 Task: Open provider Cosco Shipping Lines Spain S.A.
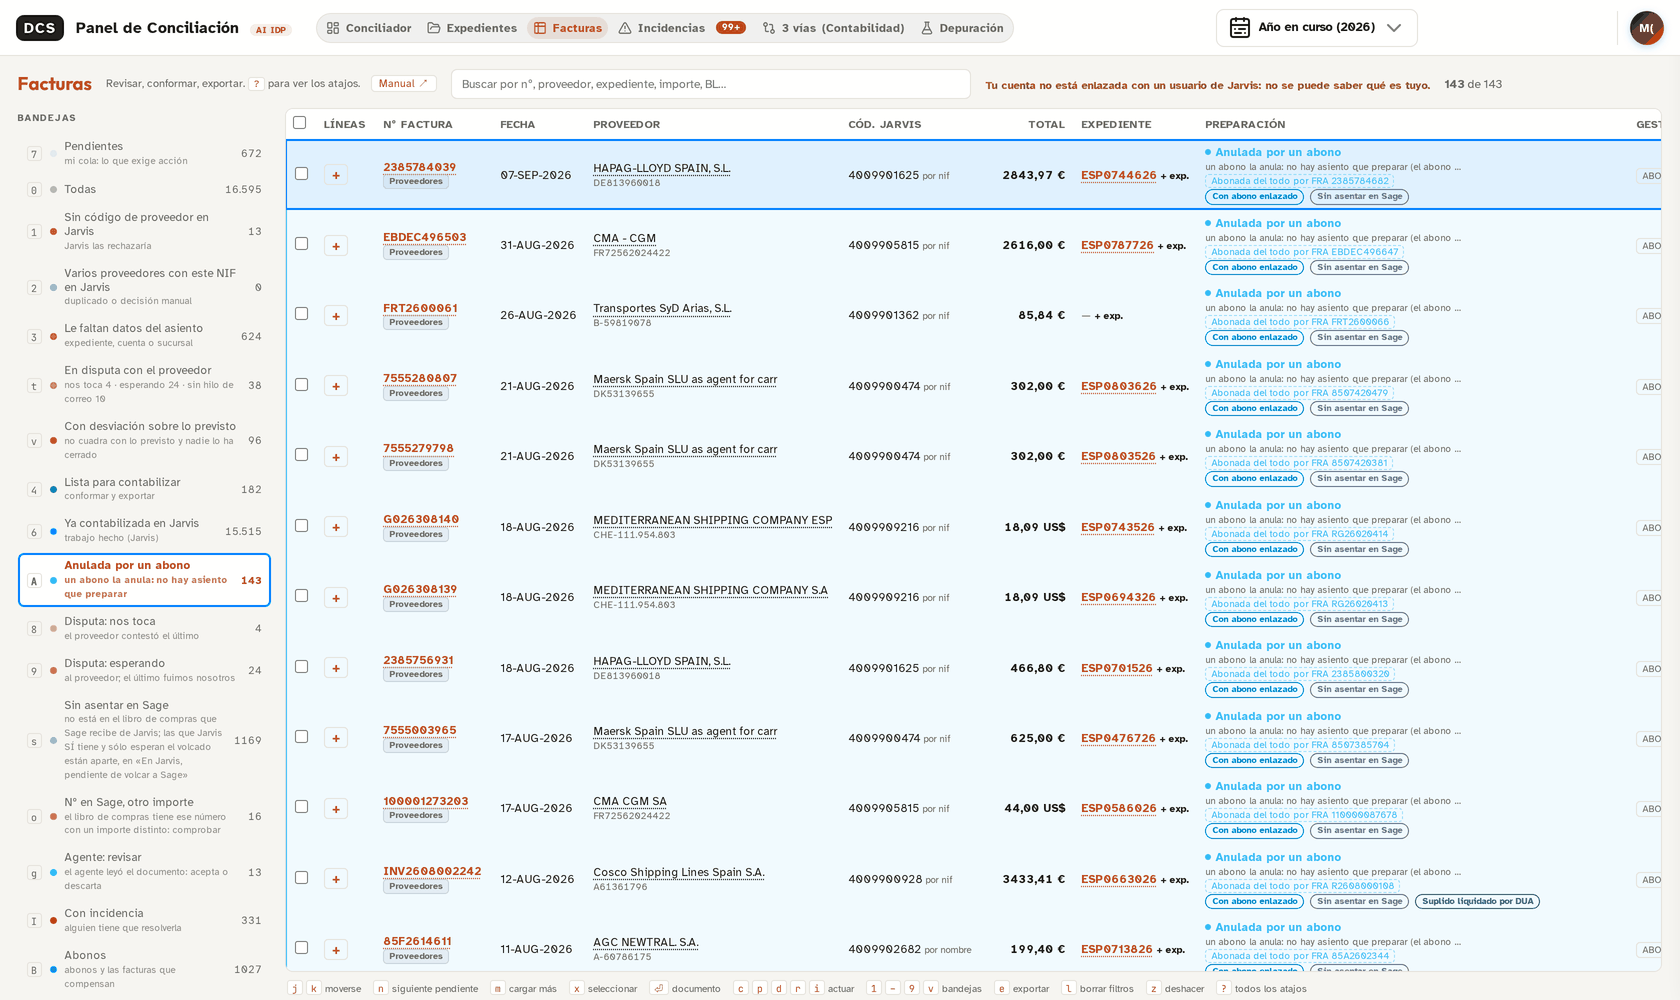click(679, 872)
